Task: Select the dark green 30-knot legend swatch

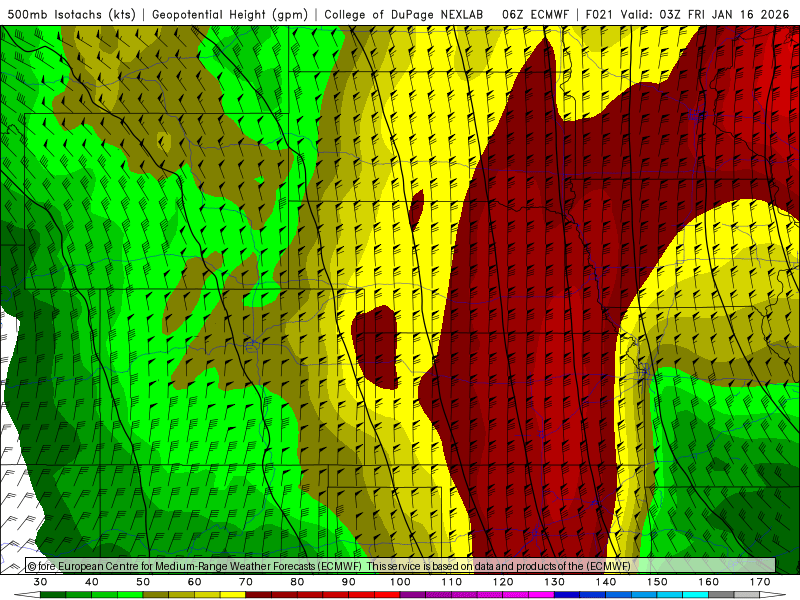Action: pos(53,595)
